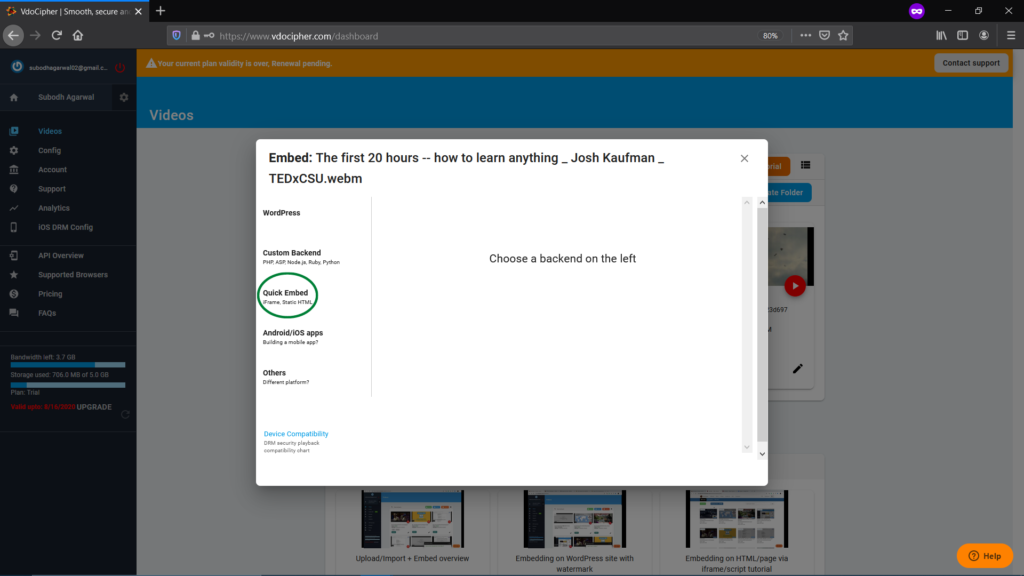Open the Firefox hamburger menu
The width and height of the screenshot is (1024, 576).
click(x=1011, y=35)
